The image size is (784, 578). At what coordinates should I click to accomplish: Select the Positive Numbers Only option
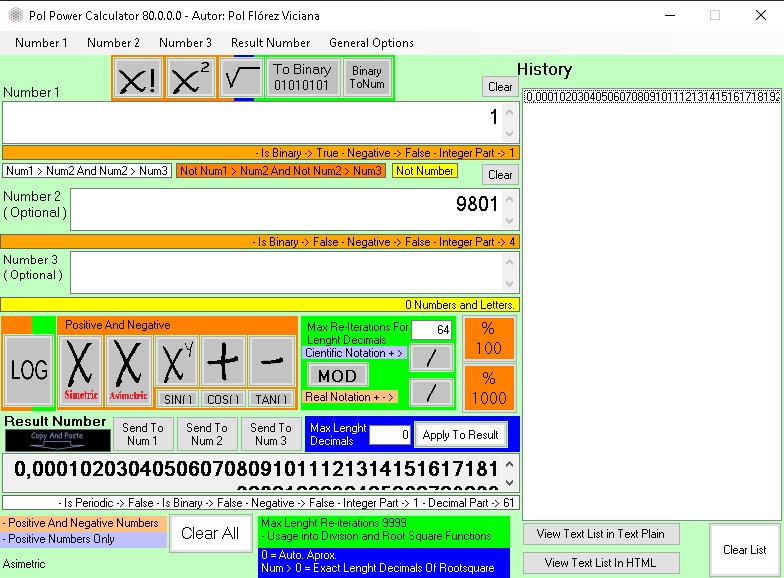point(83,539)
